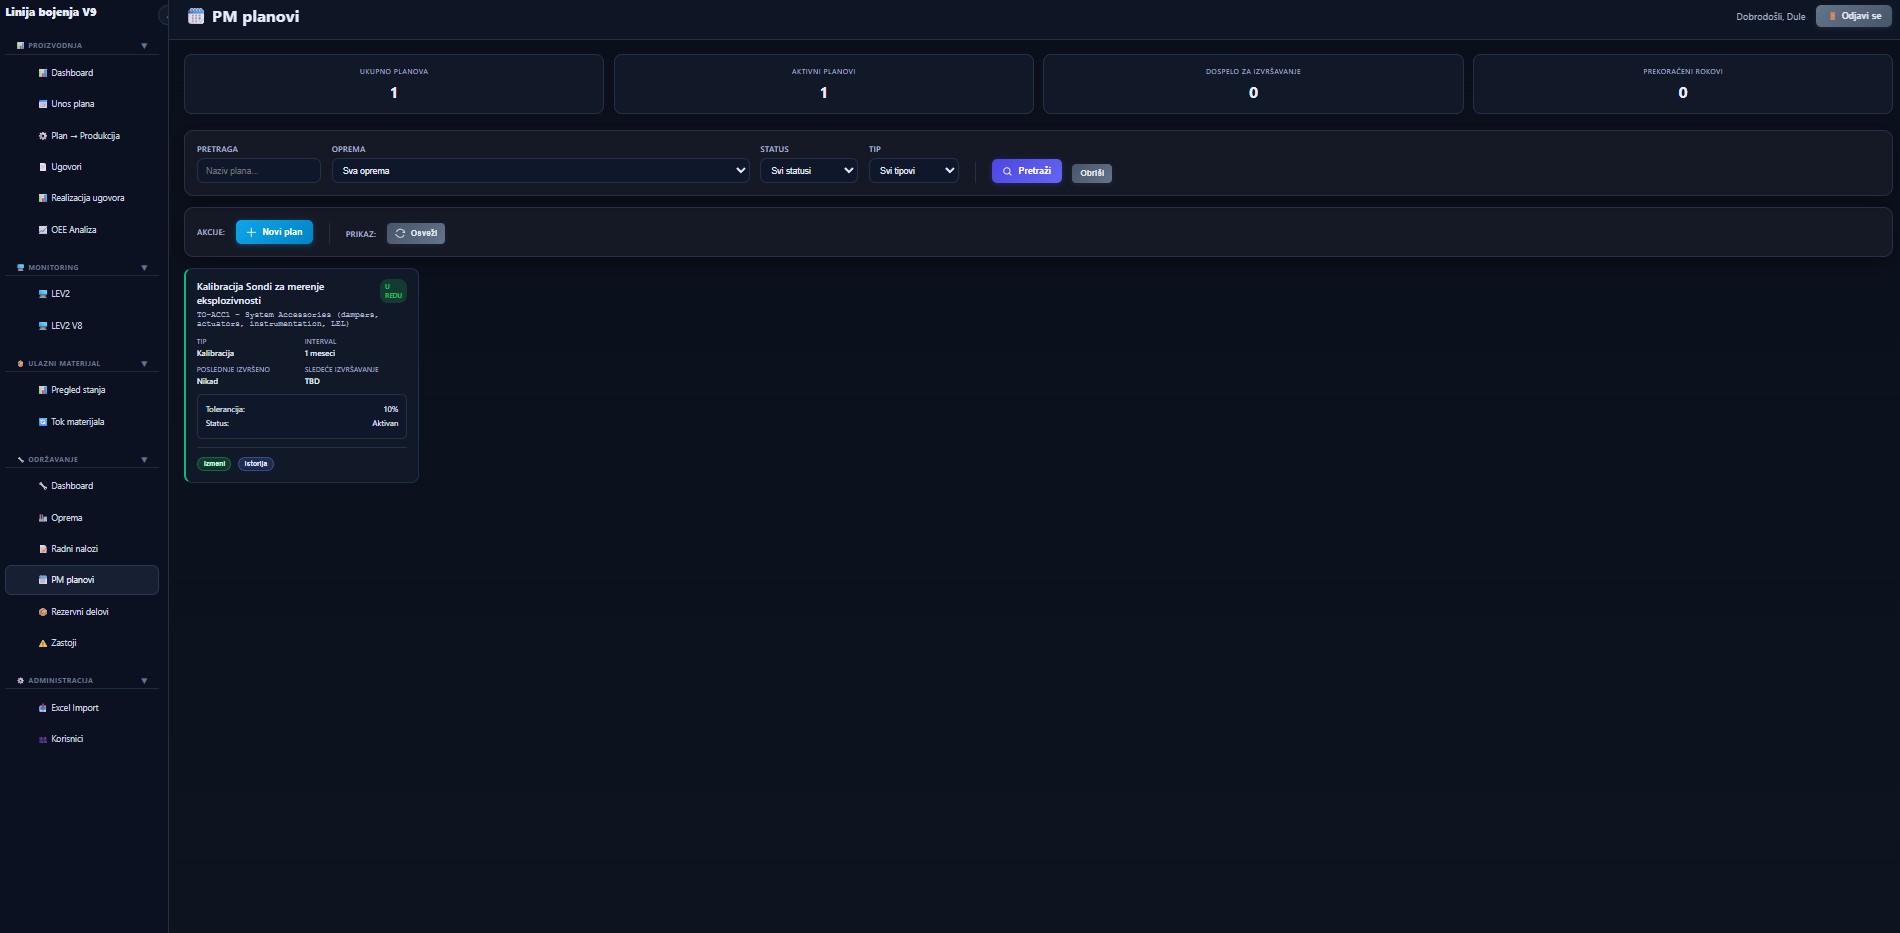The height and width of the screenshot is (933, 1900).
Task: Click the Pregled stanja icon
Action: click(43, 390)
